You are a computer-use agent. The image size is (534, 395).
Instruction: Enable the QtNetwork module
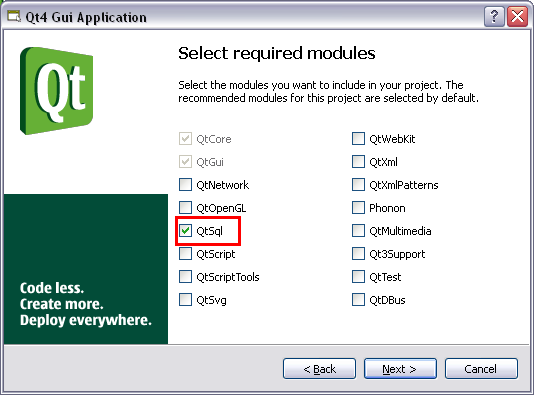click(x=185, y=185)
